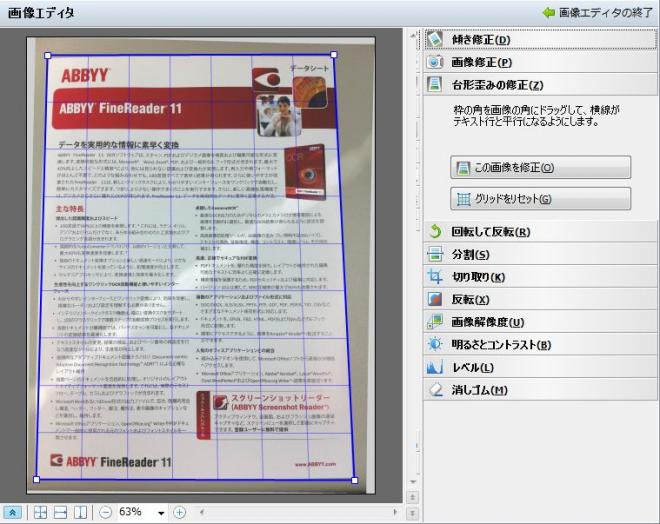Image resolution: width=660 pixels, height=524 pixels.
Task: Click the sun icon beside 明るさとコントラスト
Action: (435, 345)
